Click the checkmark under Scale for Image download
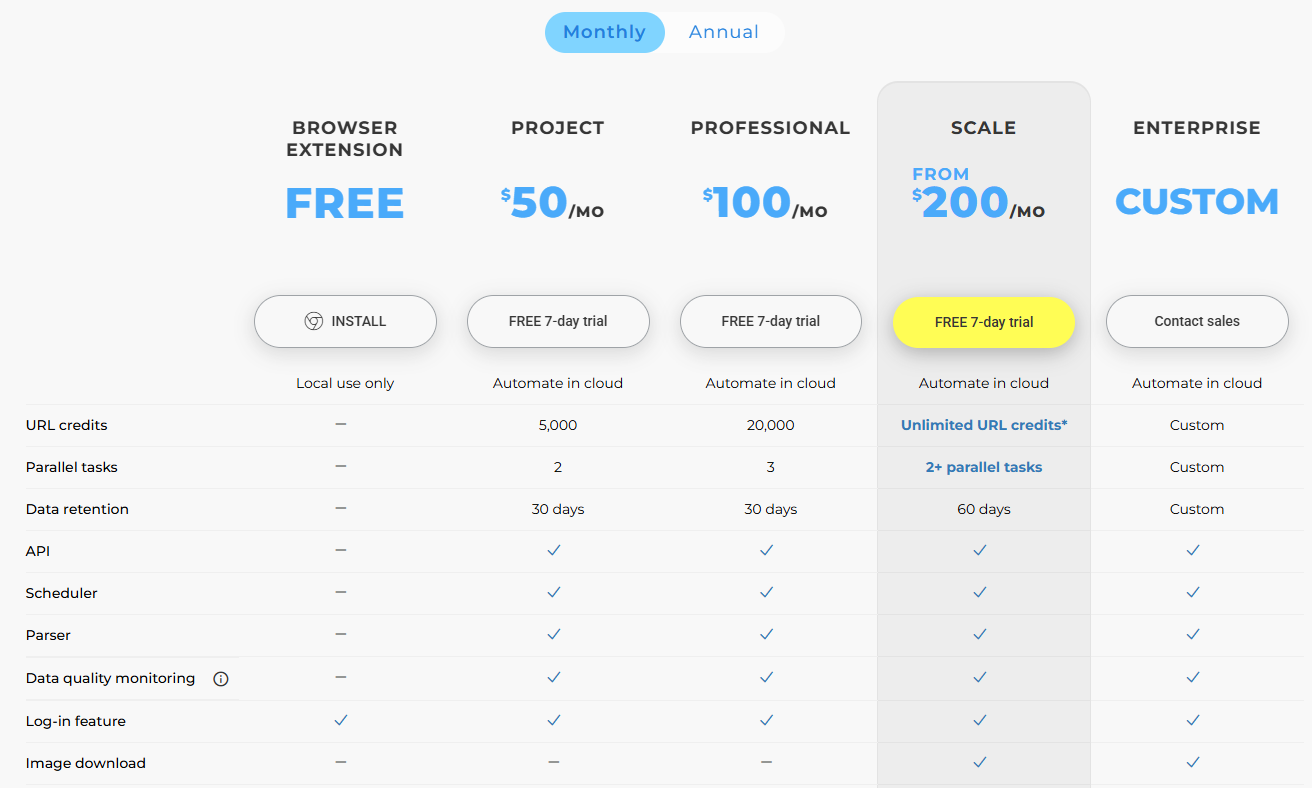The width and height of the screenshot is (1312, 788). click(x=979, y=761)
